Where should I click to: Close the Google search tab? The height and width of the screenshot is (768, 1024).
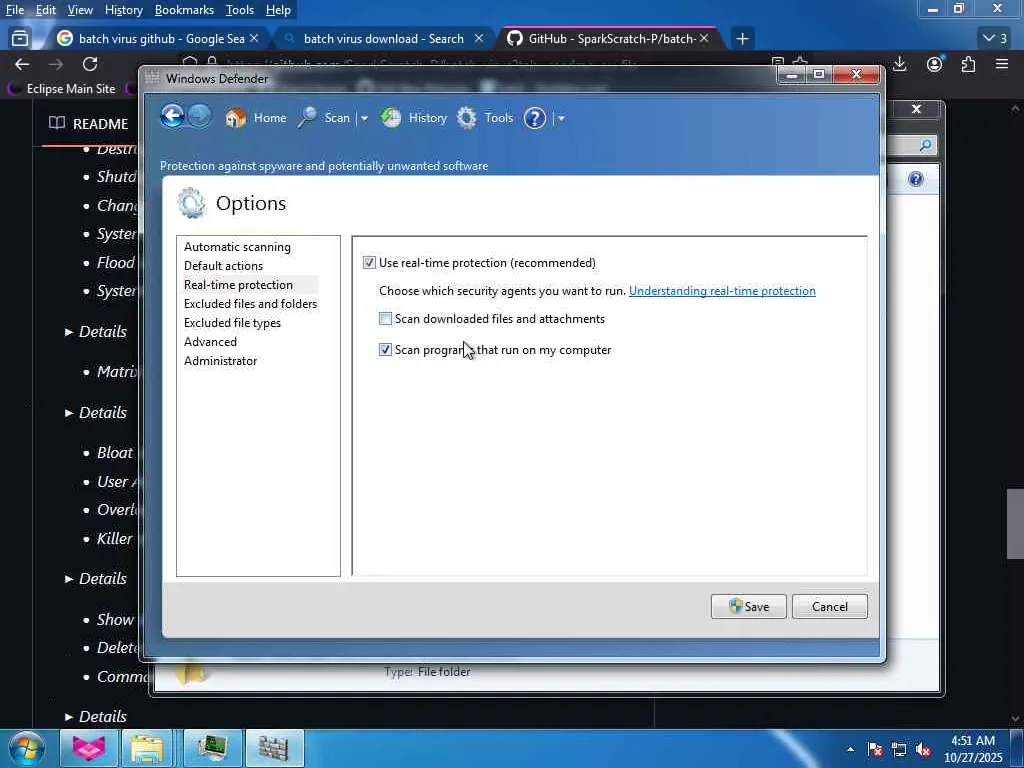(x=254, y=39)
